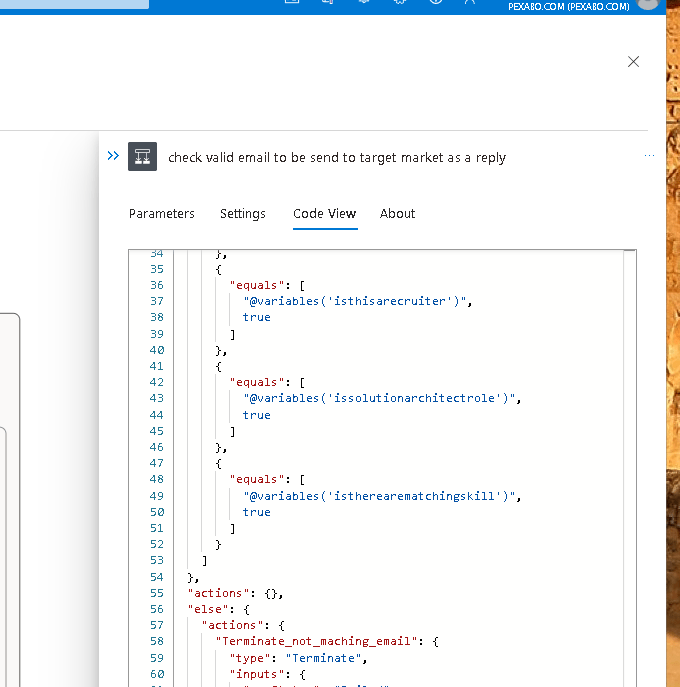This screenshot has width=680, height=687.
Task: Click line number 35 in gutter
Action: tap(157, 269)
